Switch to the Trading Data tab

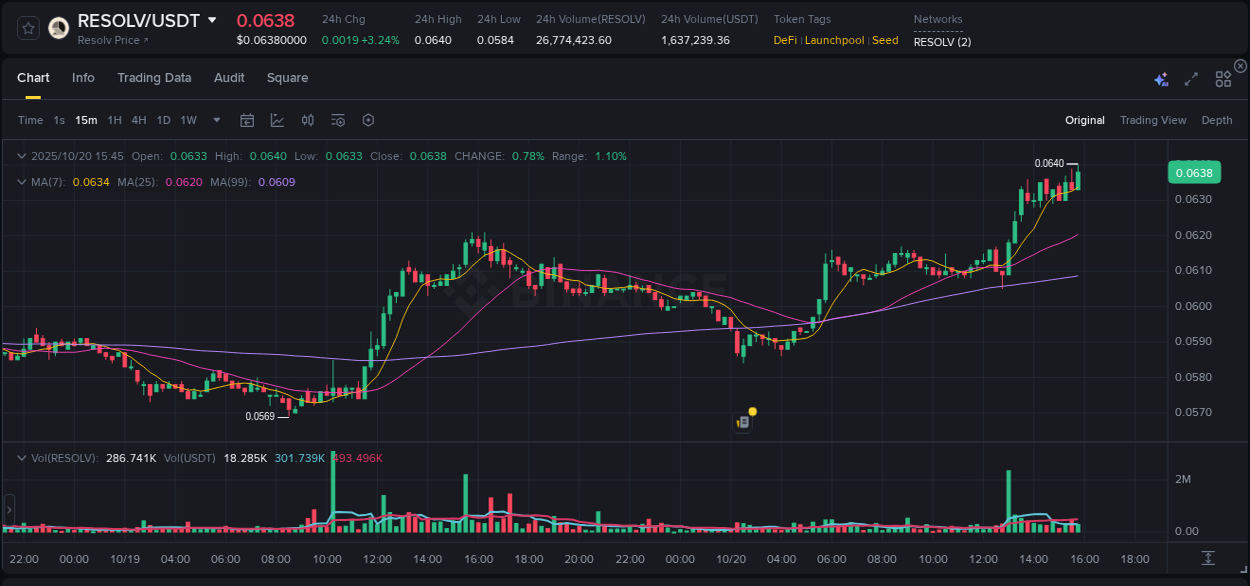tap(154, 77)
